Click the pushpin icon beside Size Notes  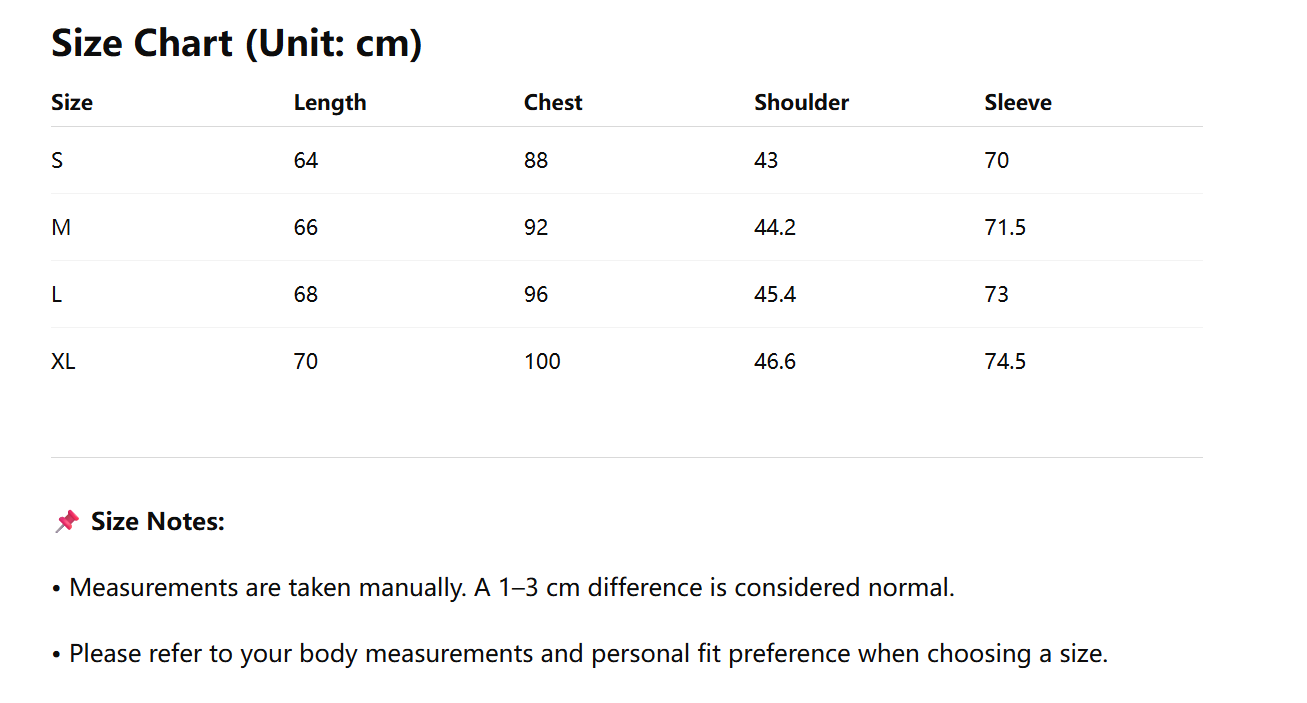[x=67, y=521]
